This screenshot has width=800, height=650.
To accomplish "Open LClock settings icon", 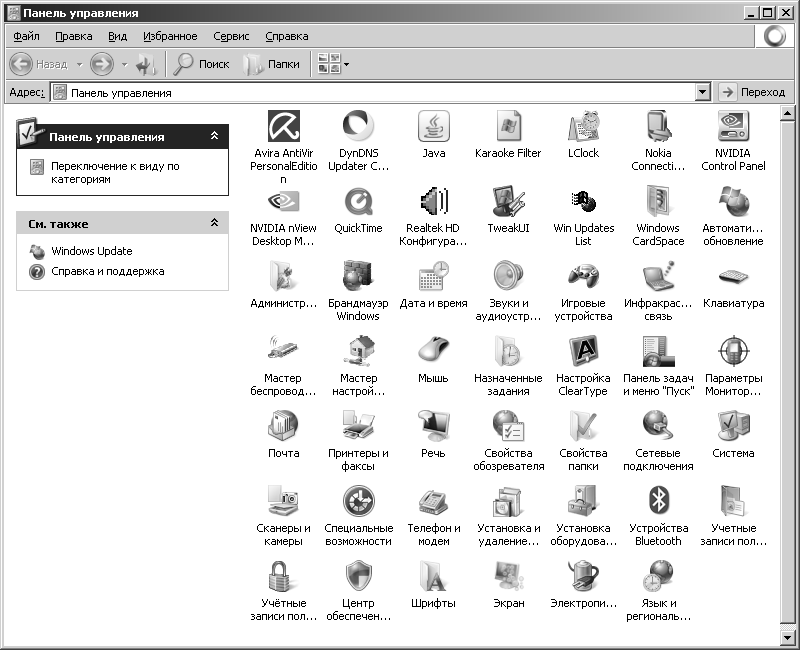I will [x=583, y=126].
